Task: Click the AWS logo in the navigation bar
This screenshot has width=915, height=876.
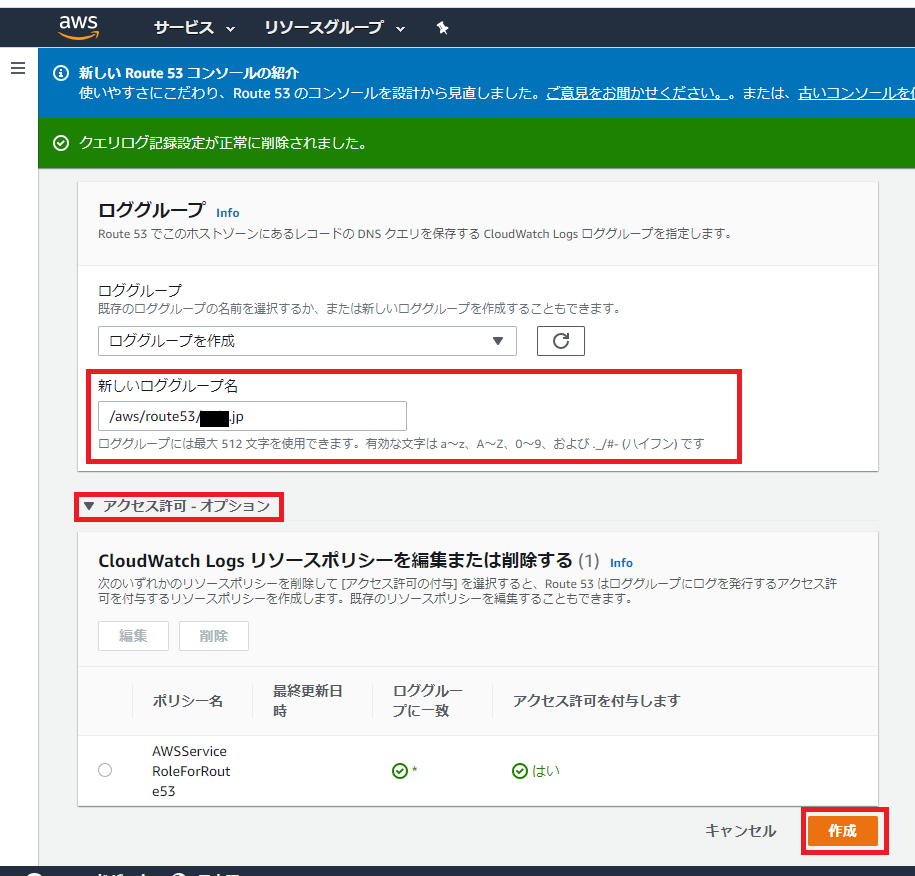Action: (78, 27)
